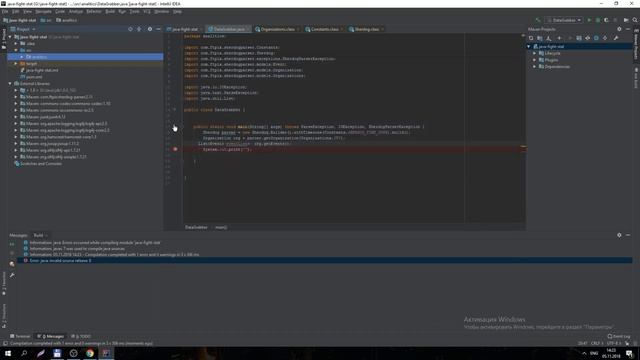Viewport: 640px width, 360px height.
Task: Open the Build menu
Action: pyautogui.click(x=110, y=11)
